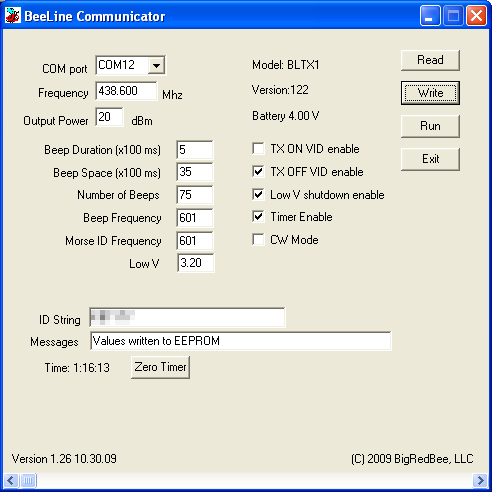The width and height of the screenshot is (492, 492).
Task: Focus the Frequency 438.600 field
Action: coord(126,91)
